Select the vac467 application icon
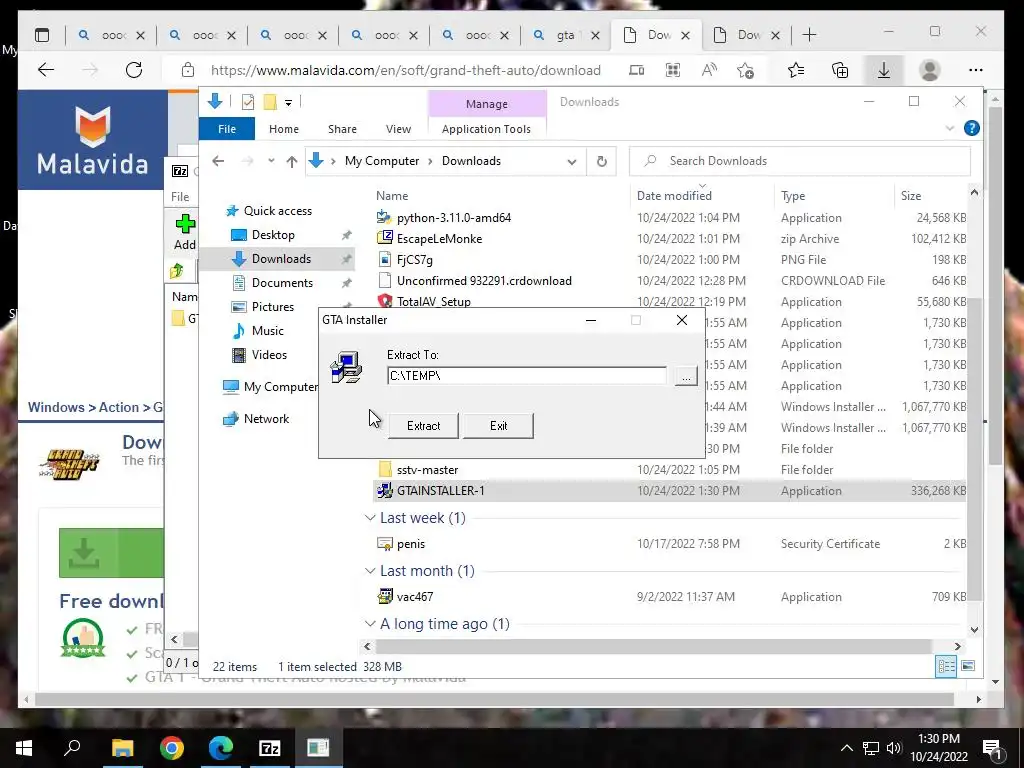The width and height of the screenshot is (1024, 768). (385, 596)
